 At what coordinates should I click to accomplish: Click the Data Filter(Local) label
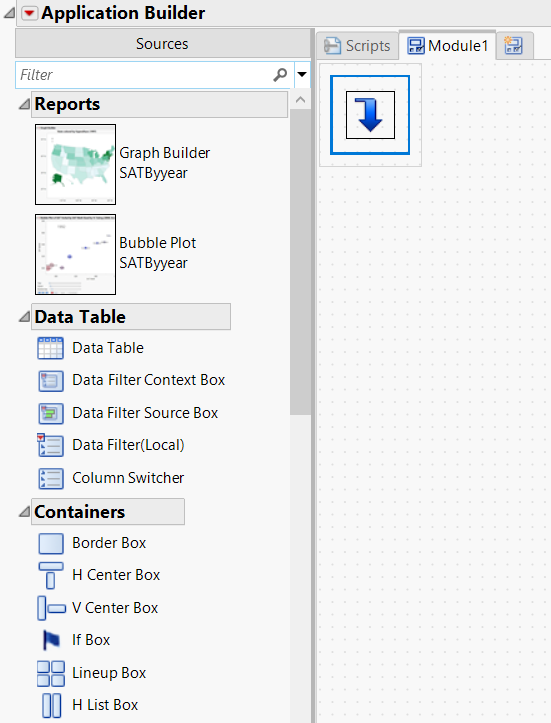[128, 445]
